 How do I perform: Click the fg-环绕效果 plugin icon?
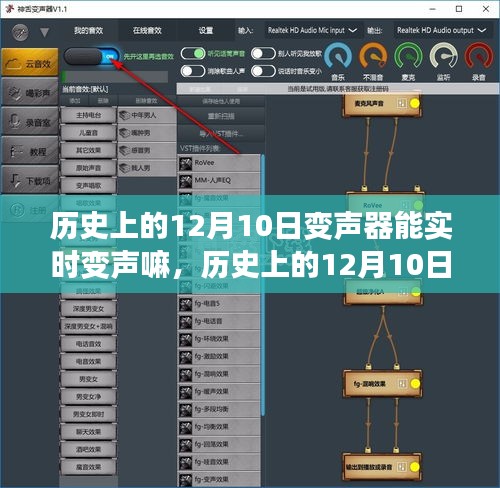[185, 339]
